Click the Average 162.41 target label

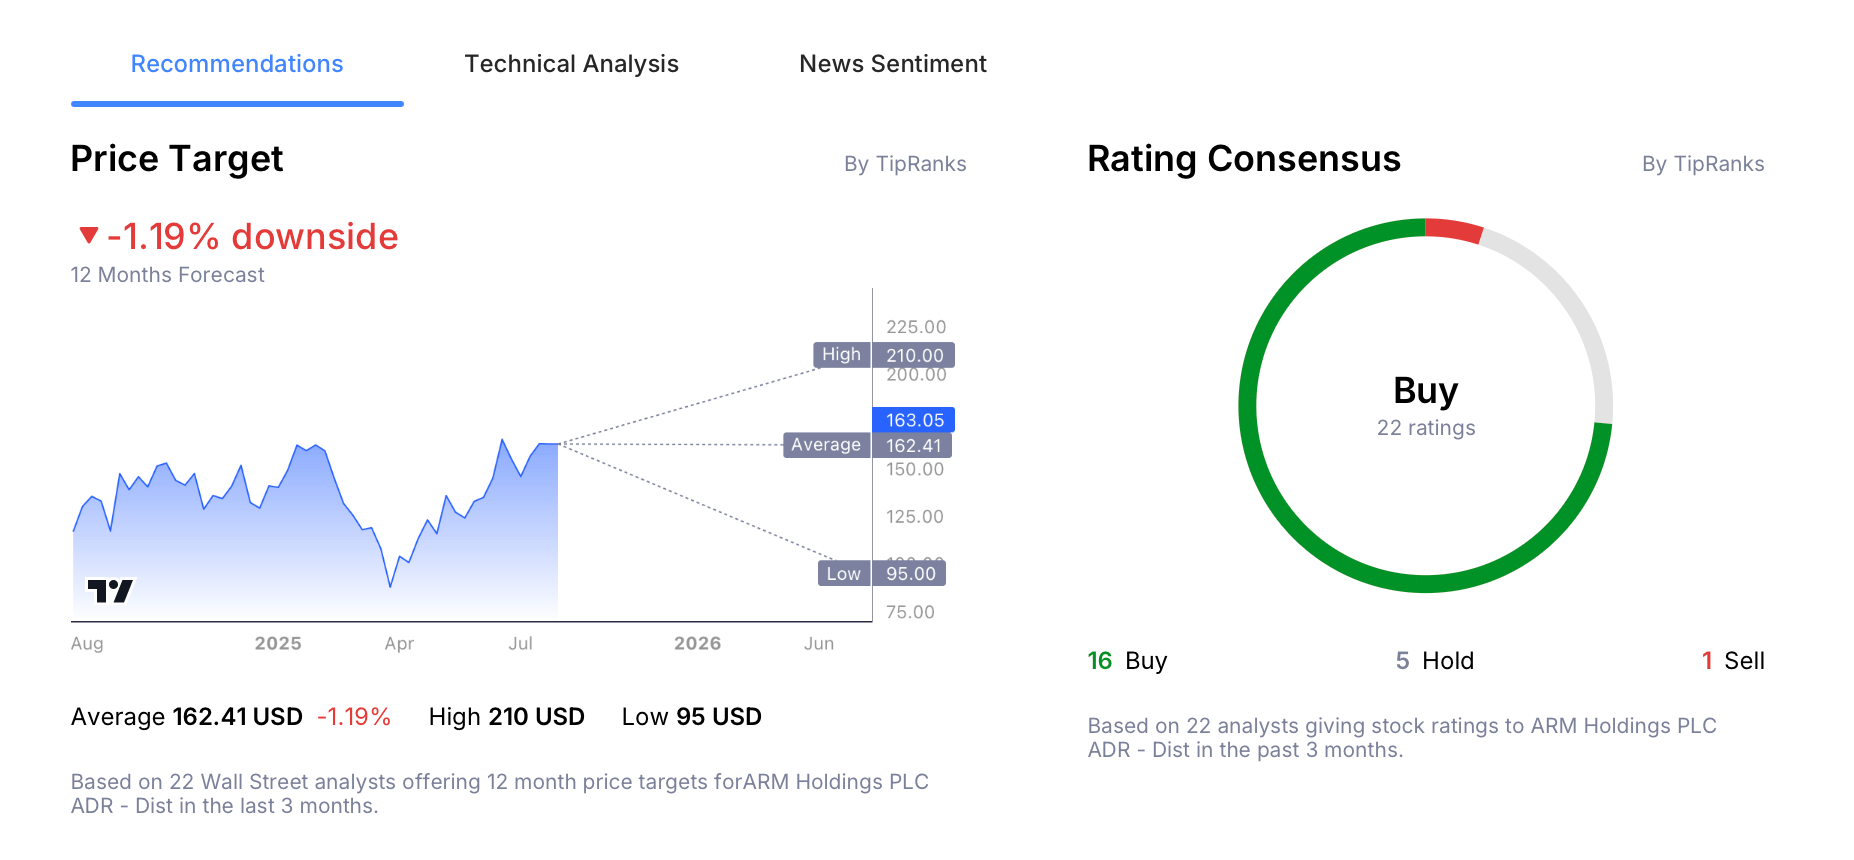coord(867,445)
